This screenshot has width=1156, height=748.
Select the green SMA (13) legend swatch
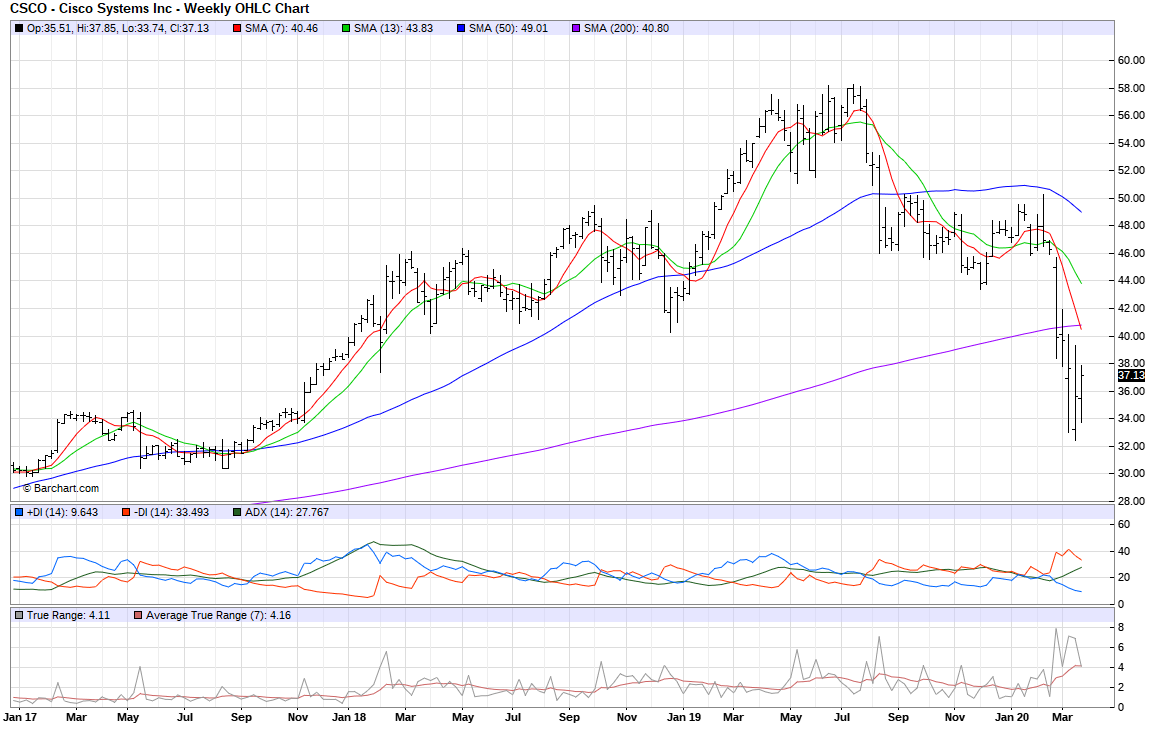click(x=347, y=29)
